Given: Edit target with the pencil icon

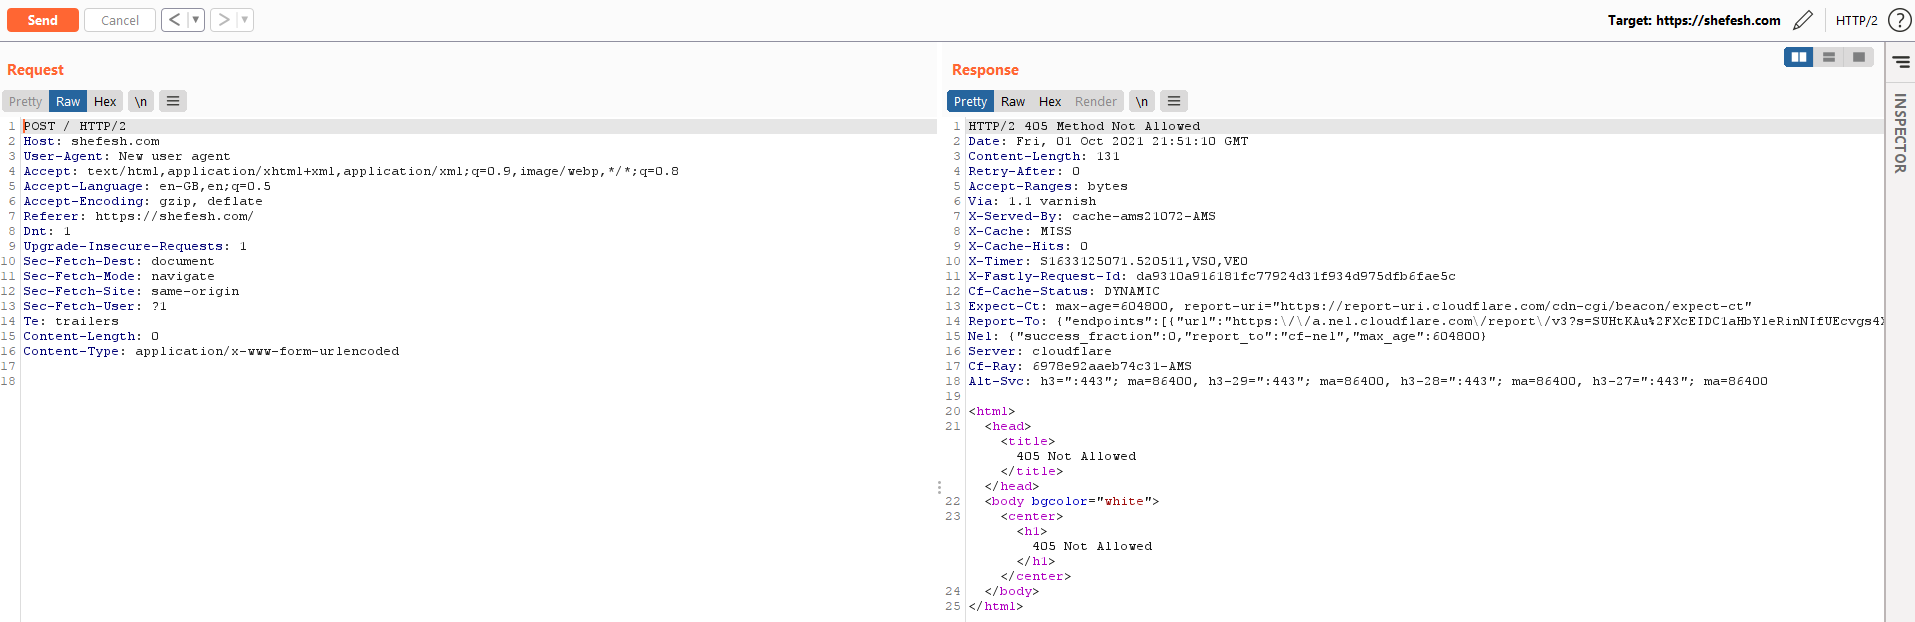Looking at the screenshot, I should [x=1803, y=20].
